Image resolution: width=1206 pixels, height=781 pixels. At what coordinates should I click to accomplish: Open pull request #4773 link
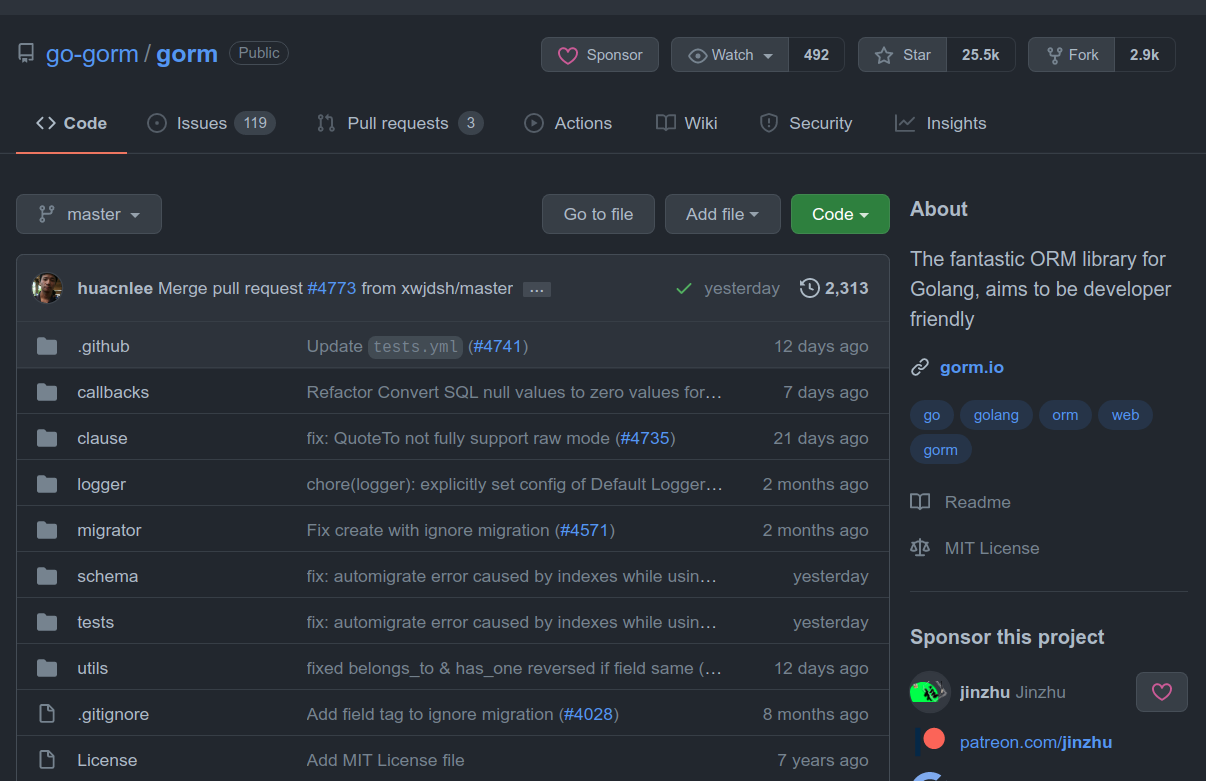click(332, 288)
